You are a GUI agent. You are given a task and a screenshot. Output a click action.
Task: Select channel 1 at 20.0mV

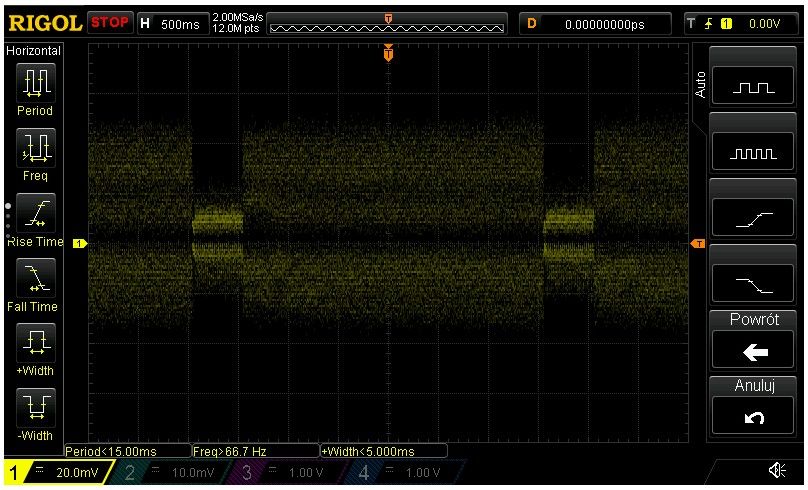(x=59, y=472)
